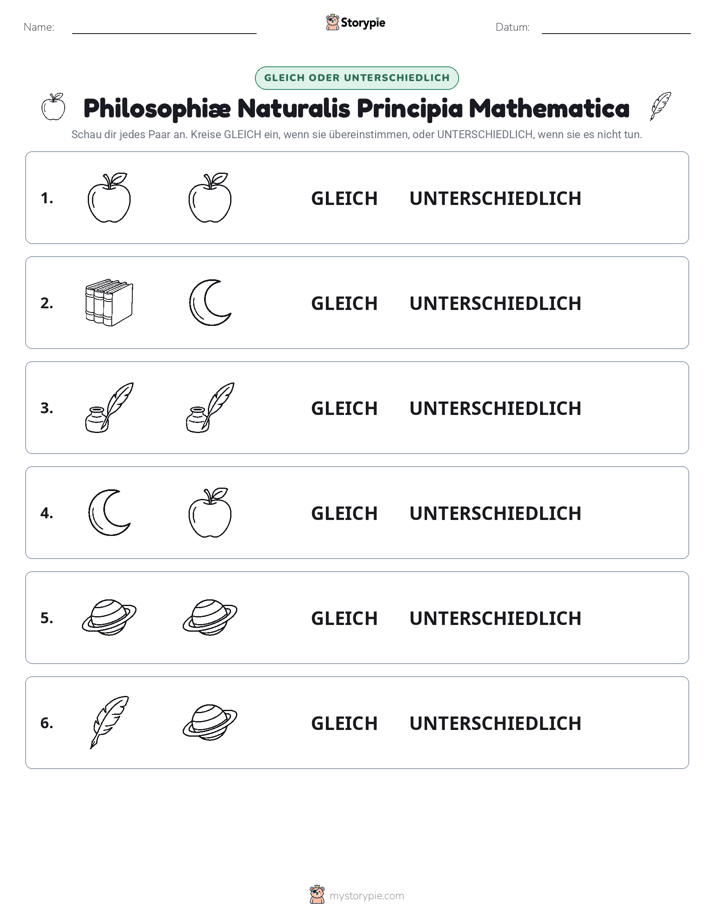Click the Storypie logo at top
Screen dimensions: 714x924
tap(355, 22)
